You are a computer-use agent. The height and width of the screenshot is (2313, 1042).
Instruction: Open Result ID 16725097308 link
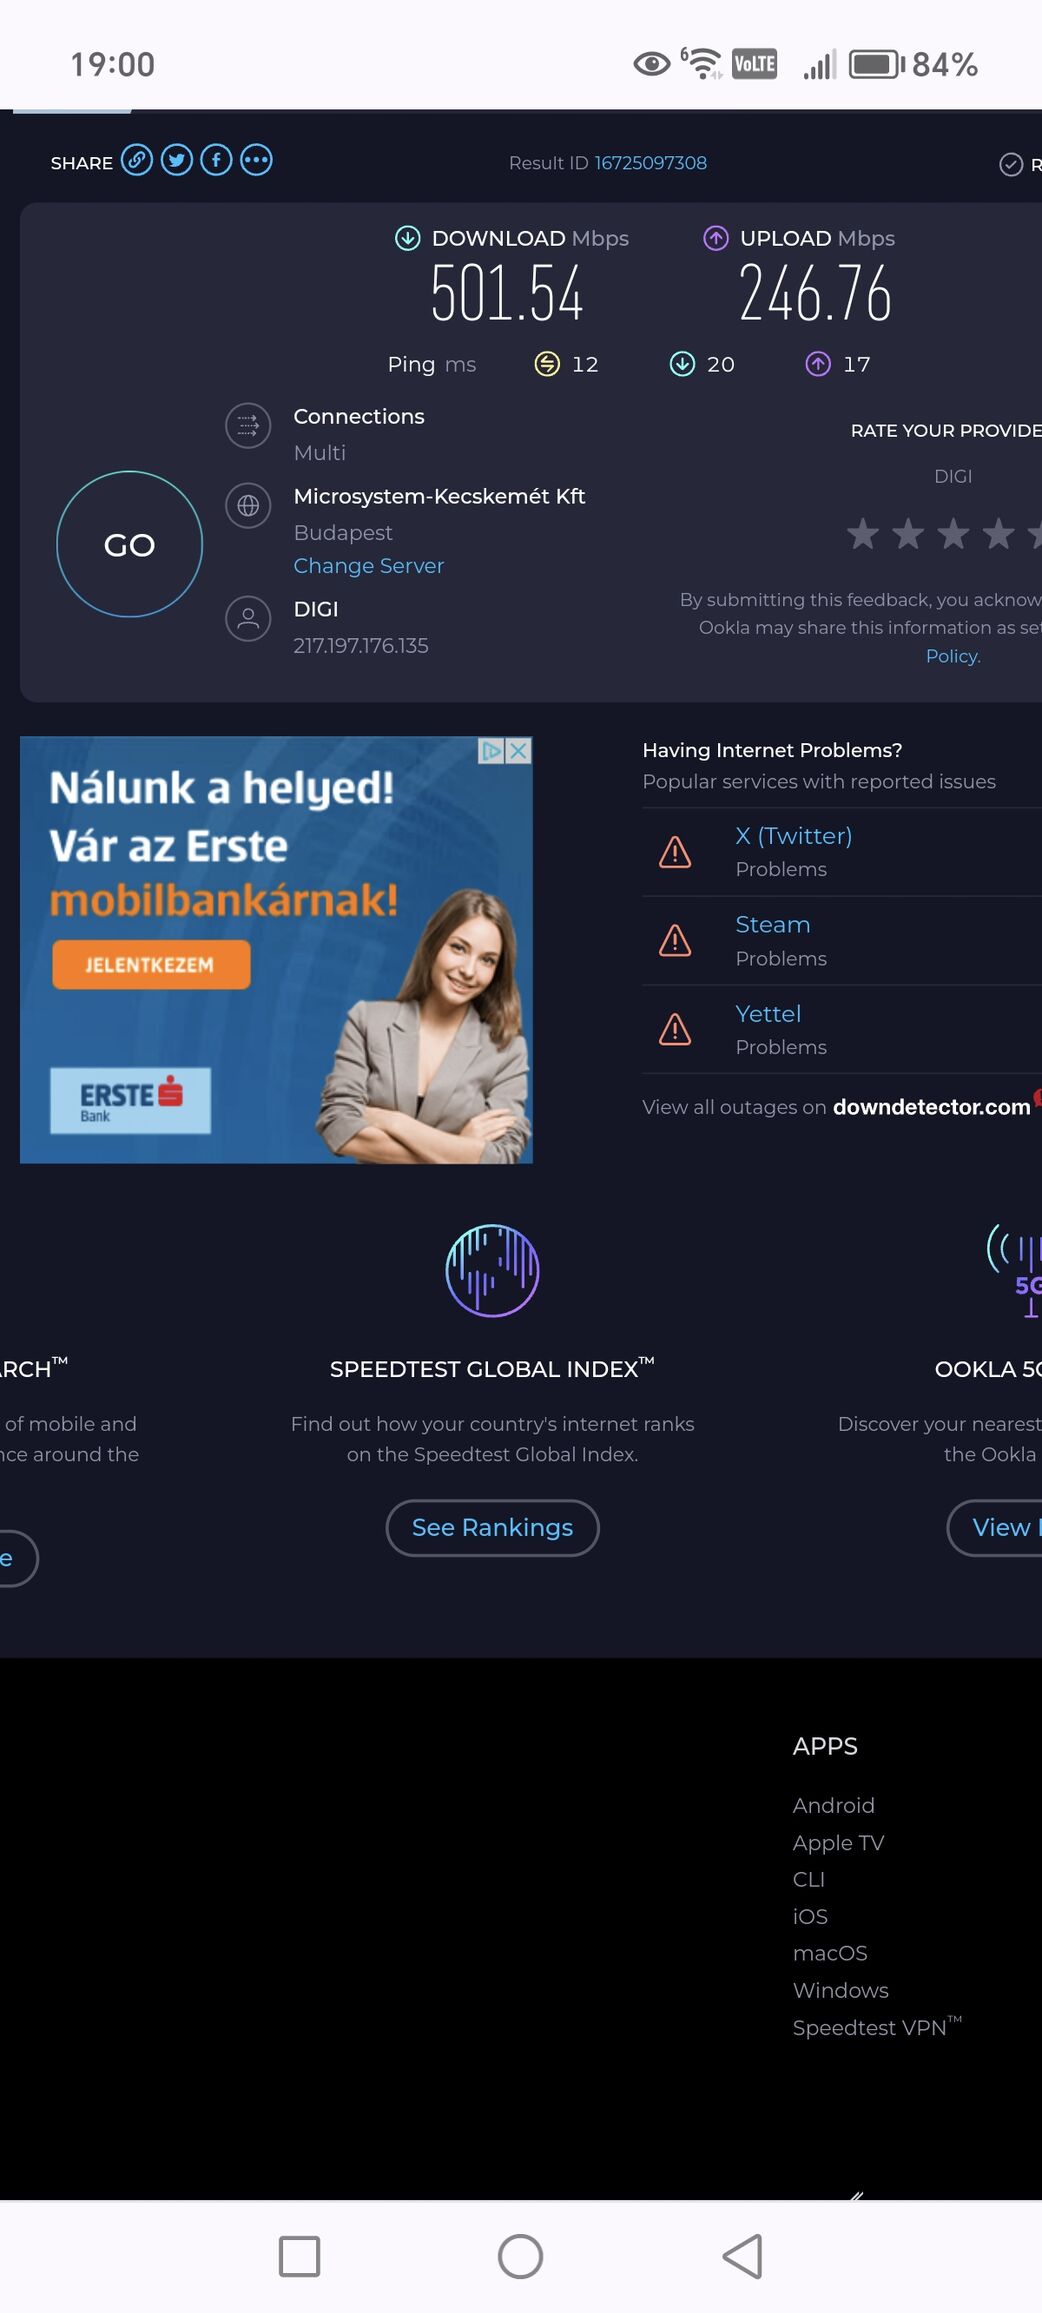(x=651, y=163)
